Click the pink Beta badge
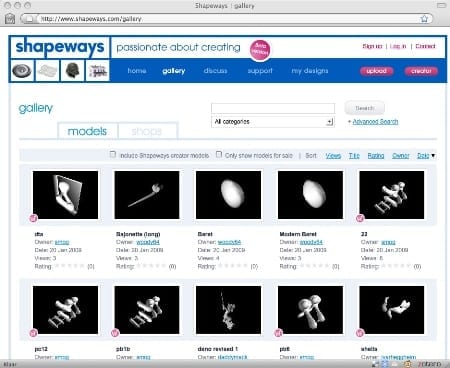 260,50
